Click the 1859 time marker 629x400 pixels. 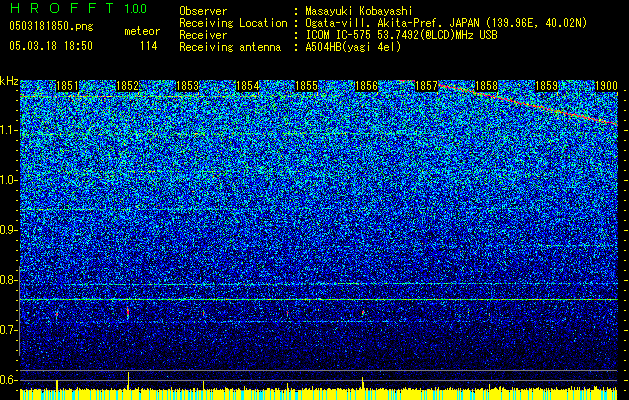[x=546, y=86]
